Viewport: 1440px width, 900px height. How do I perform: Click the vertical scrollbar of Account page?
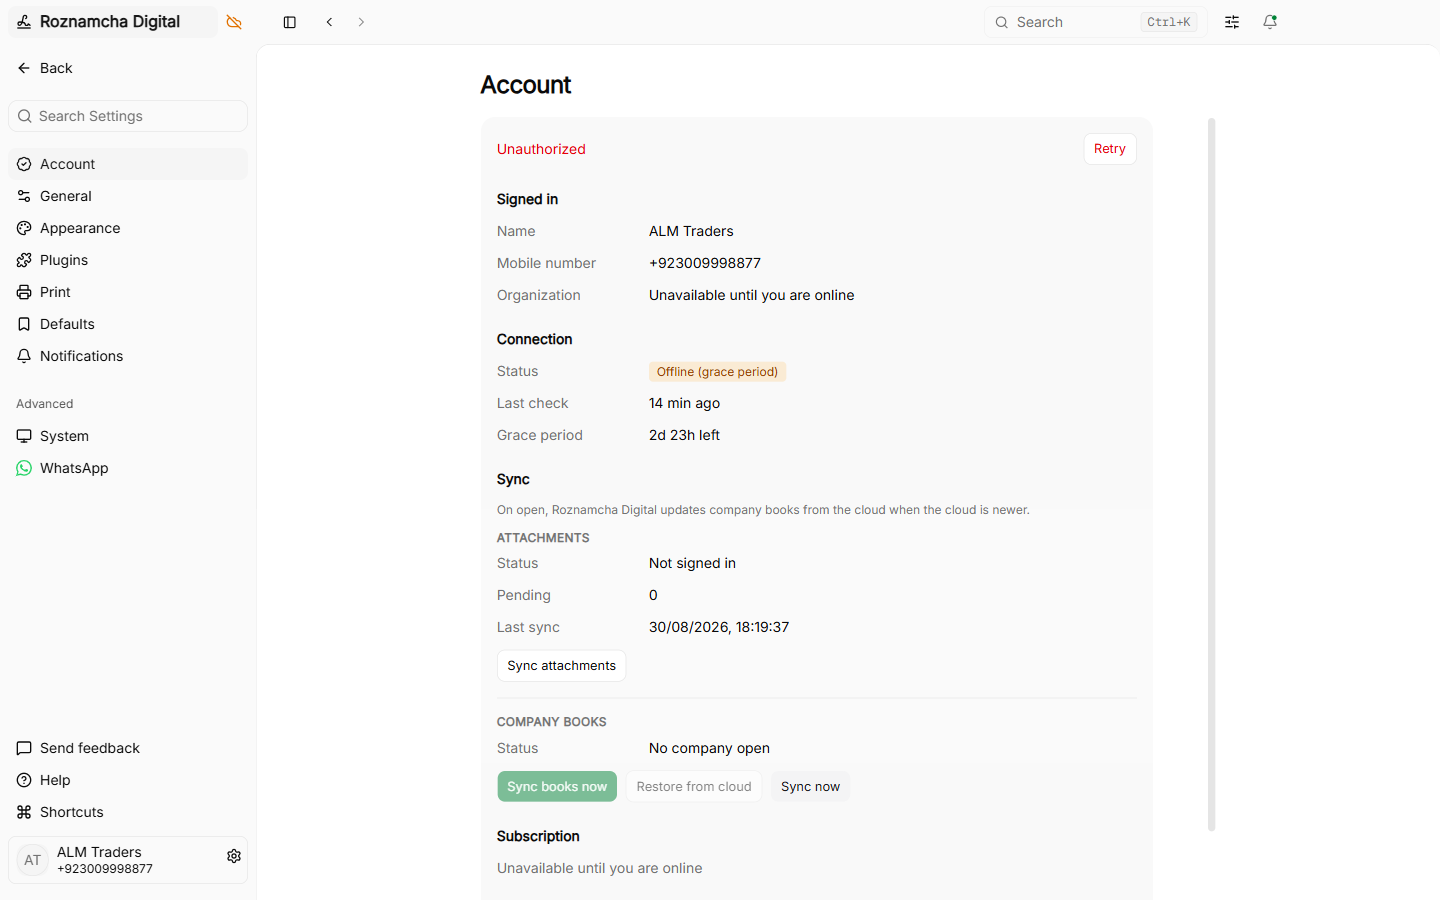click(x=1212, y=475)
